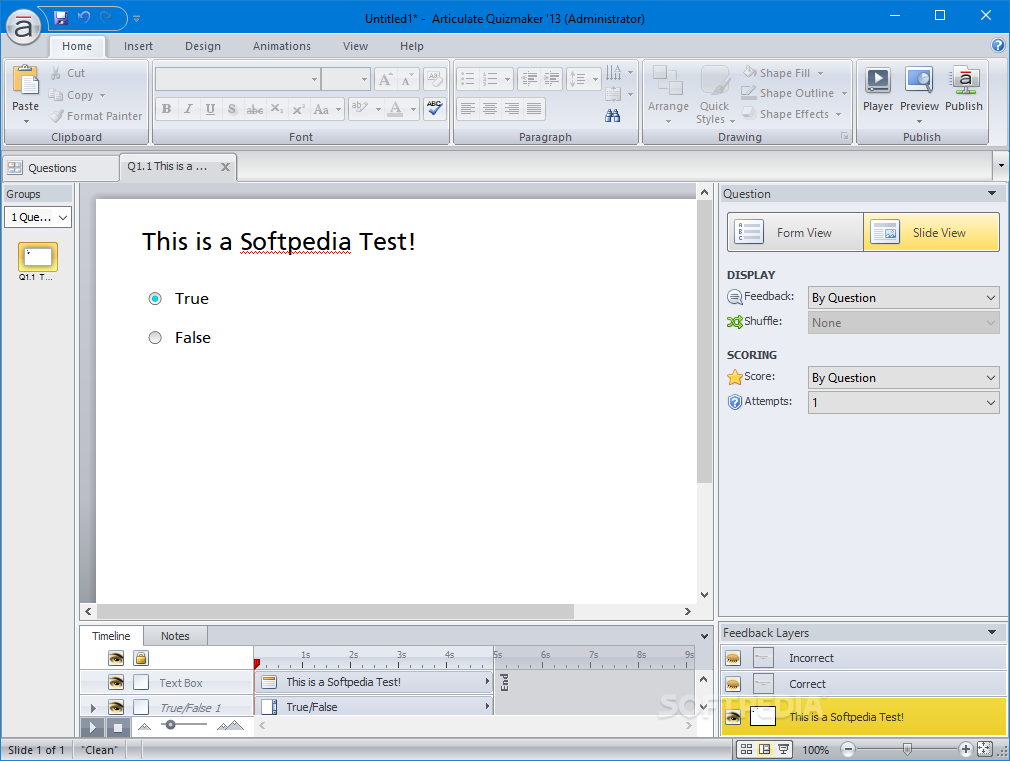Run the spell check
The image size is (1010, 761).
click(x=435, y=108)
